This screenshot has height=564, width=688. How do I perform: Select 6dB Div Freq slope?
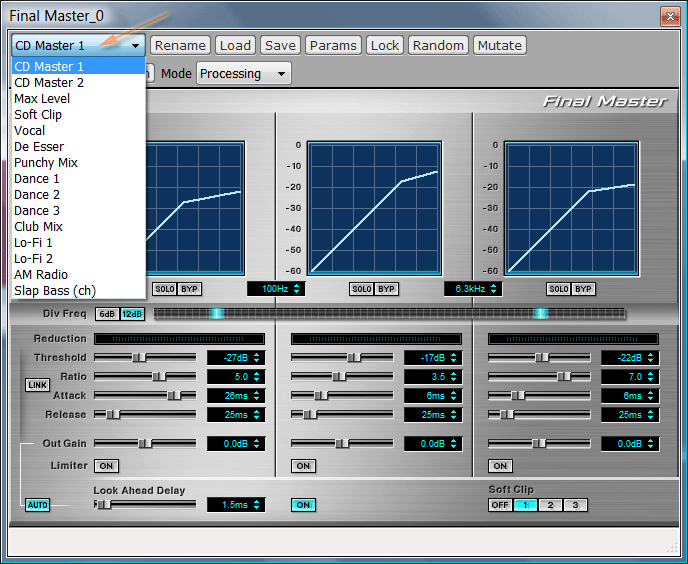point(107,314)
